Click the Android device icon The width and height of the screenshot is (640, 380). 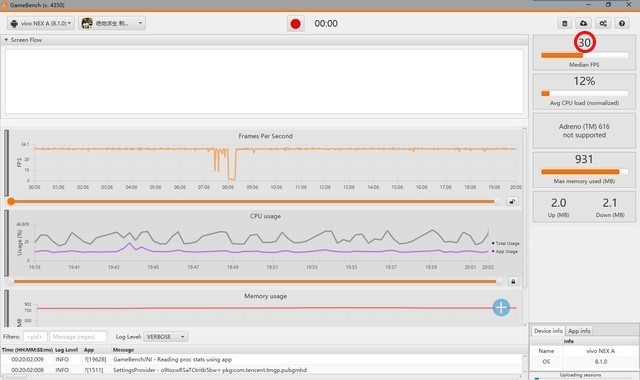coord(14,23)
